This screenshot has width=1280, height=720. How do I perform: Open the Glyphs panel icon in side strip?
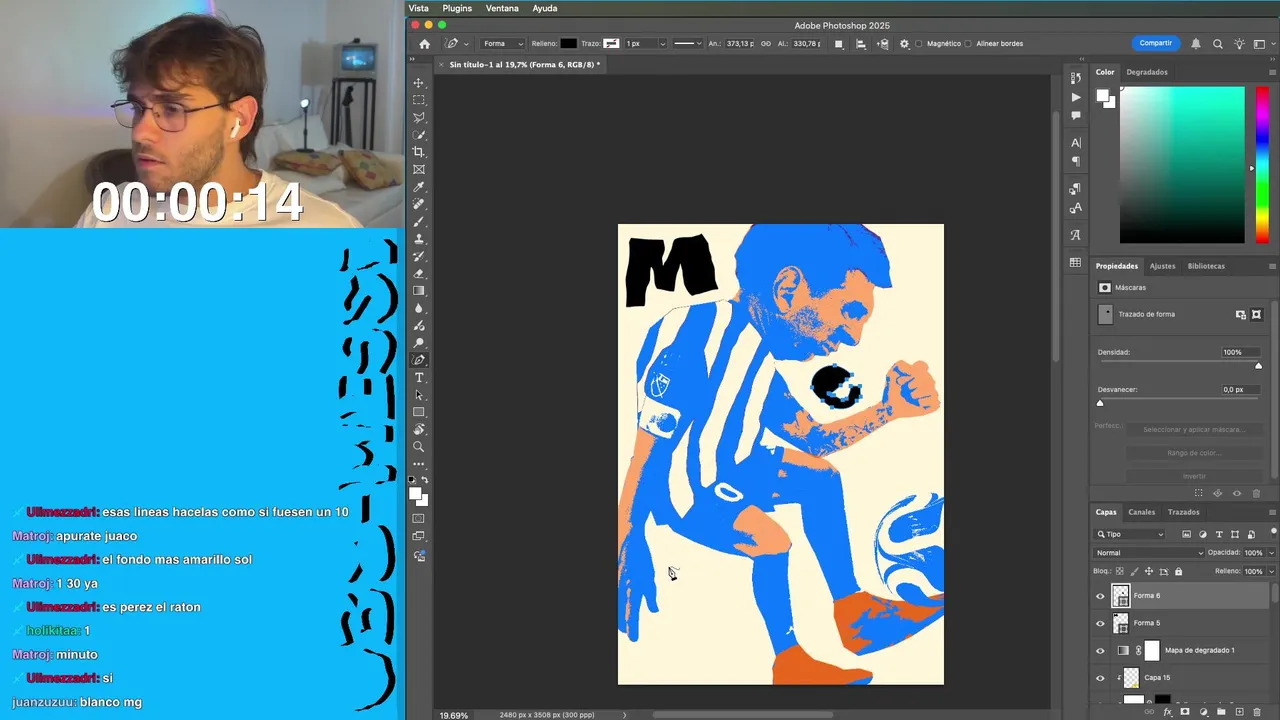pos(1076,235)
